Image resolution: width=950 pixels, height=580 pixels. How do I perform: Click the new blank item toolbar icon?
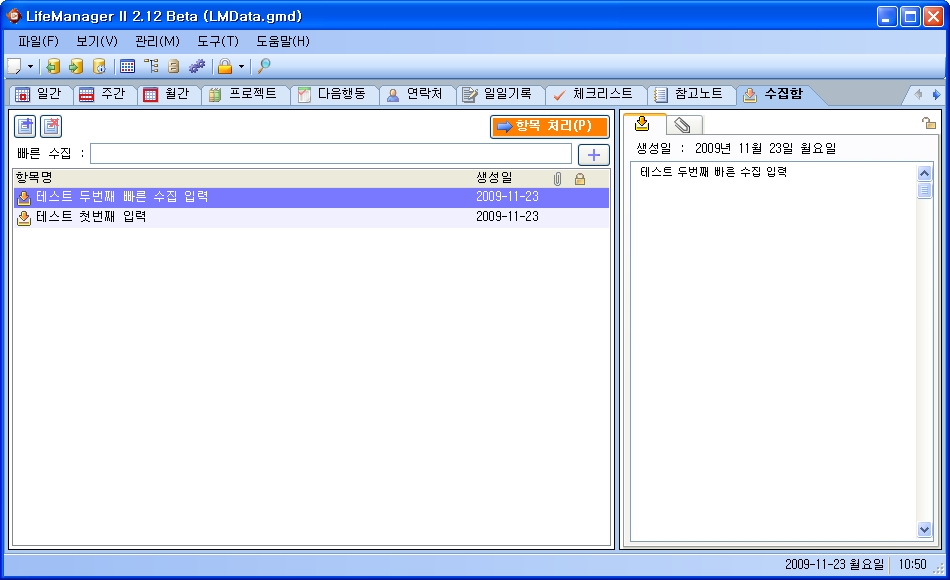tap(14, 66)
